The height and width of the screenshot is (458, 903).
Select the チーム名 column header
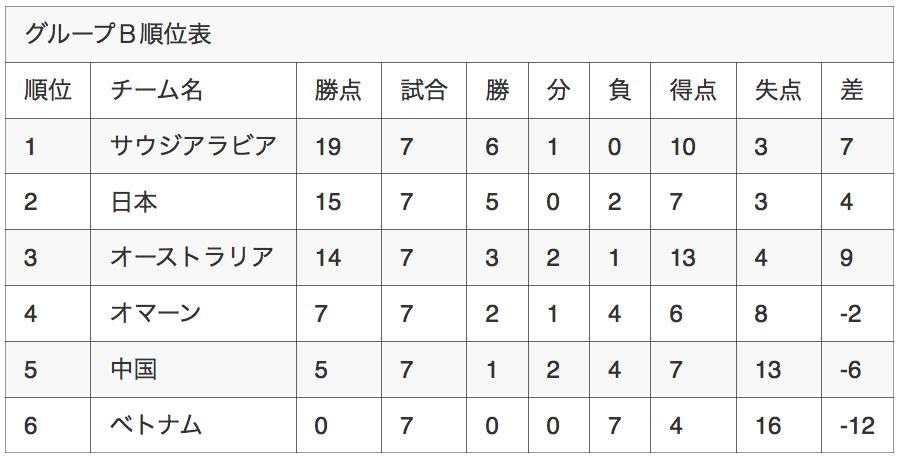(194, 90)
